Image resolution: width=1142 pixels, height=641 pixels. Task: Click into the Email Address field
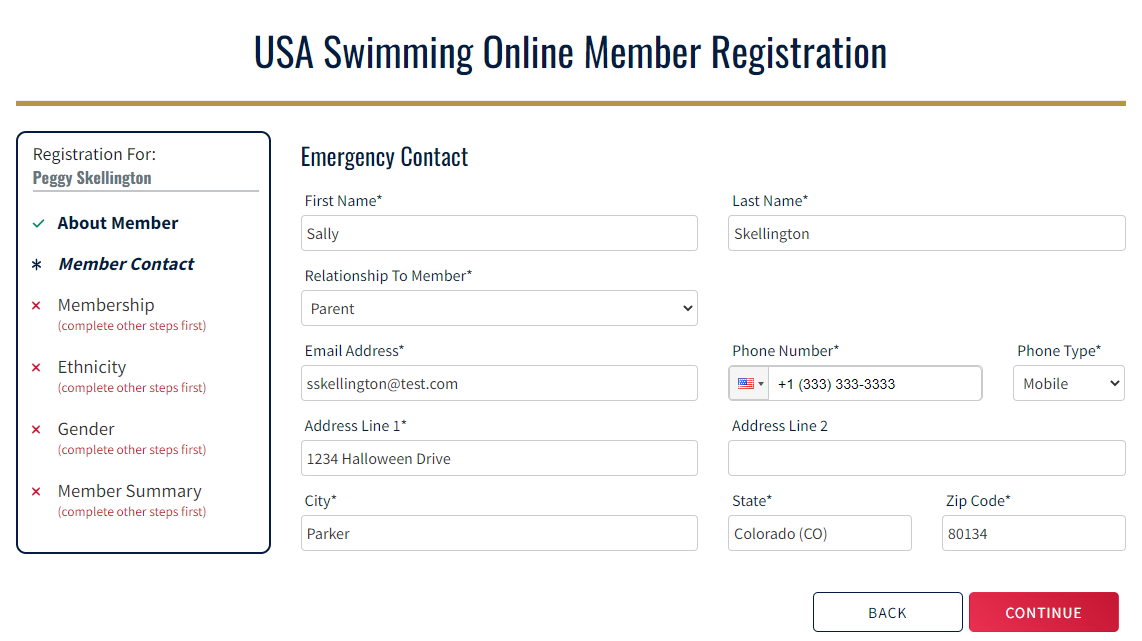coord(499,384)
